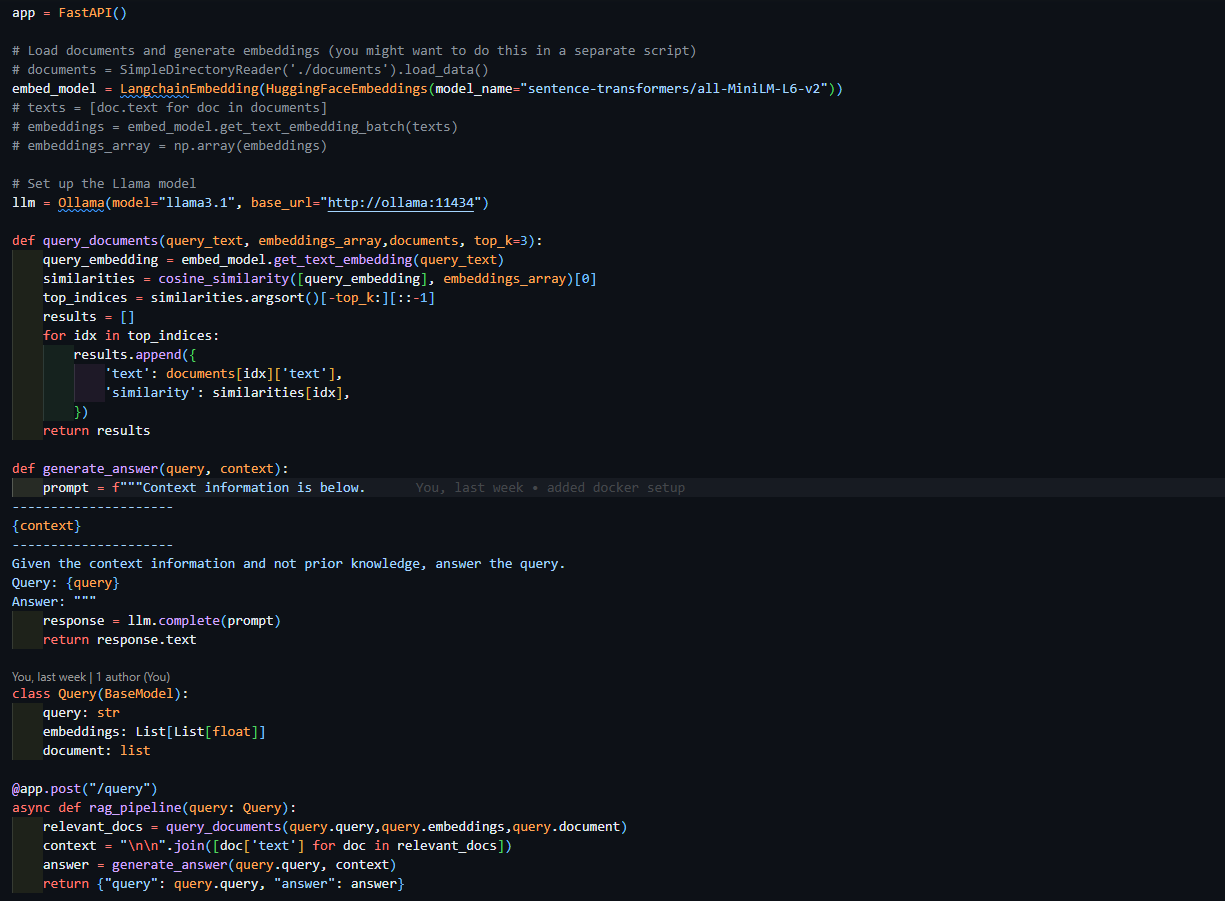
Task: Click the "llama3.1" model string
Action: [196, 203]
